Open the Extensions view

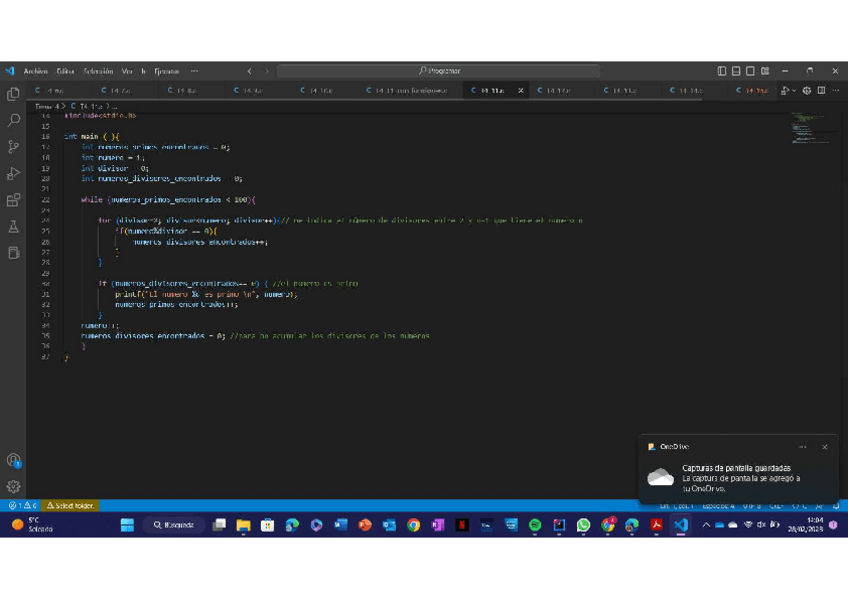coord(13,201)
